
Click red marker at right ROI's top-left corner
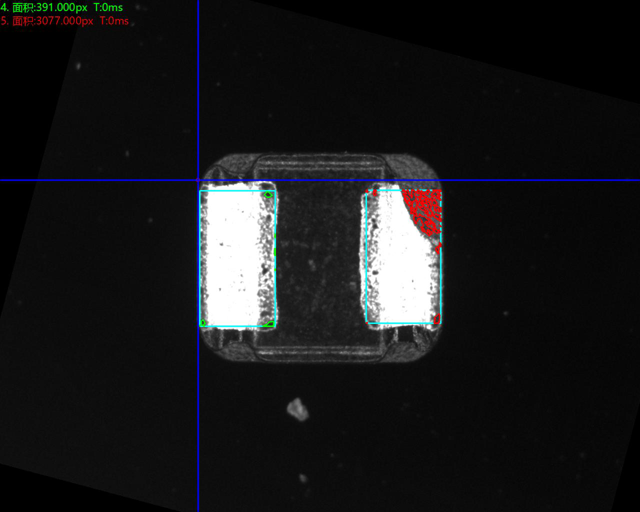click(375, 190)
